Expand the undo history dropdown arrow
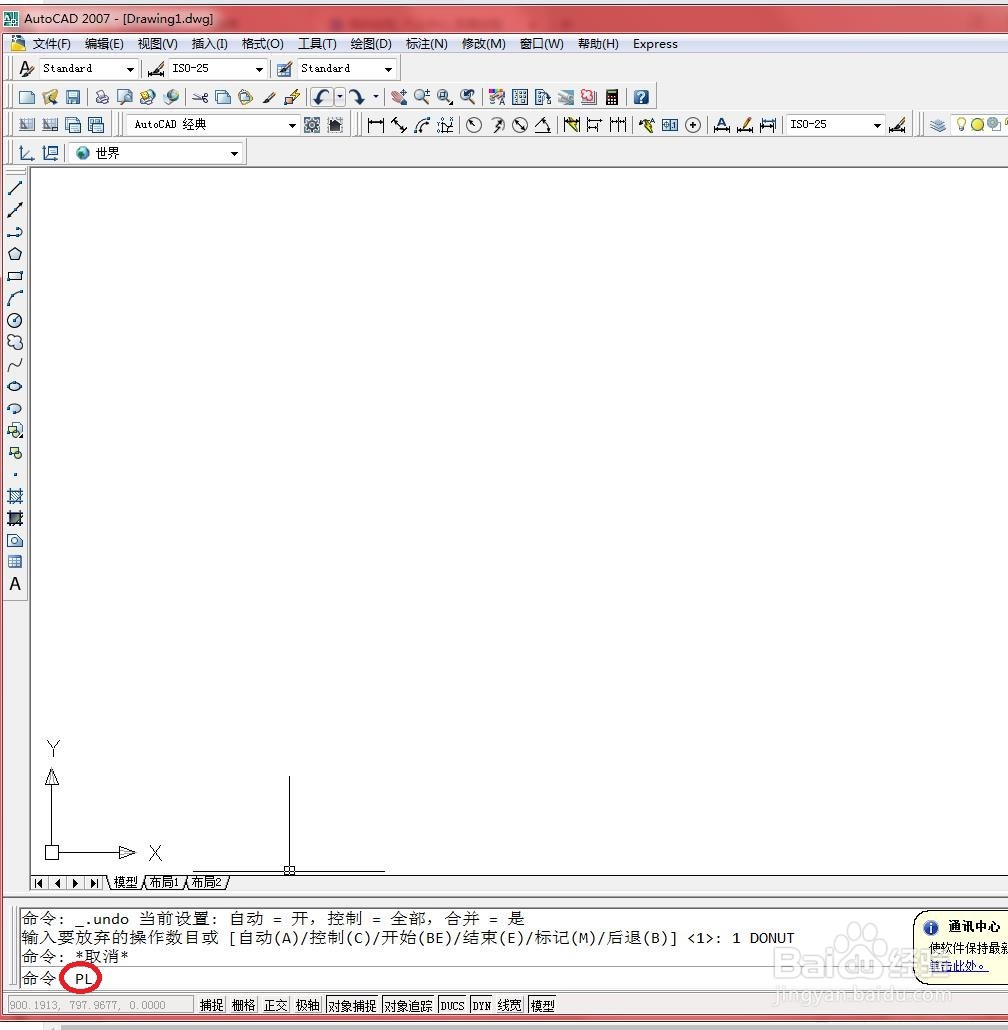This screenshot has width=1008, height=1030. click(x=340, y=97)
